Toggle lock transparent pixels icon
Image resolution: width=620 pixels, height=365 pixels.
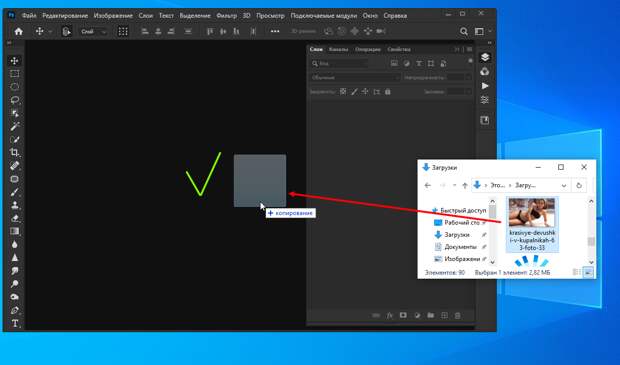click(x=343, y=92)
